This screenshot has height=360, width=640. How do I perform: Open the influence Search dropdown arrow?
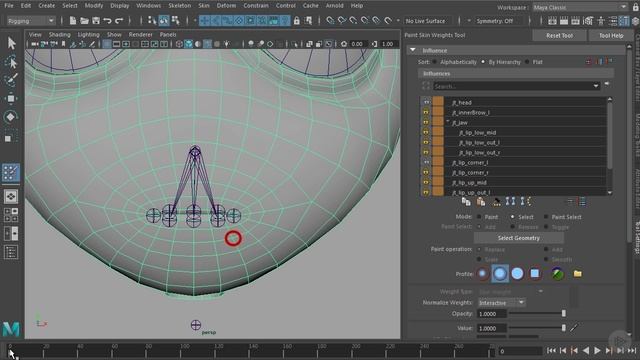[x=596, y=86]
